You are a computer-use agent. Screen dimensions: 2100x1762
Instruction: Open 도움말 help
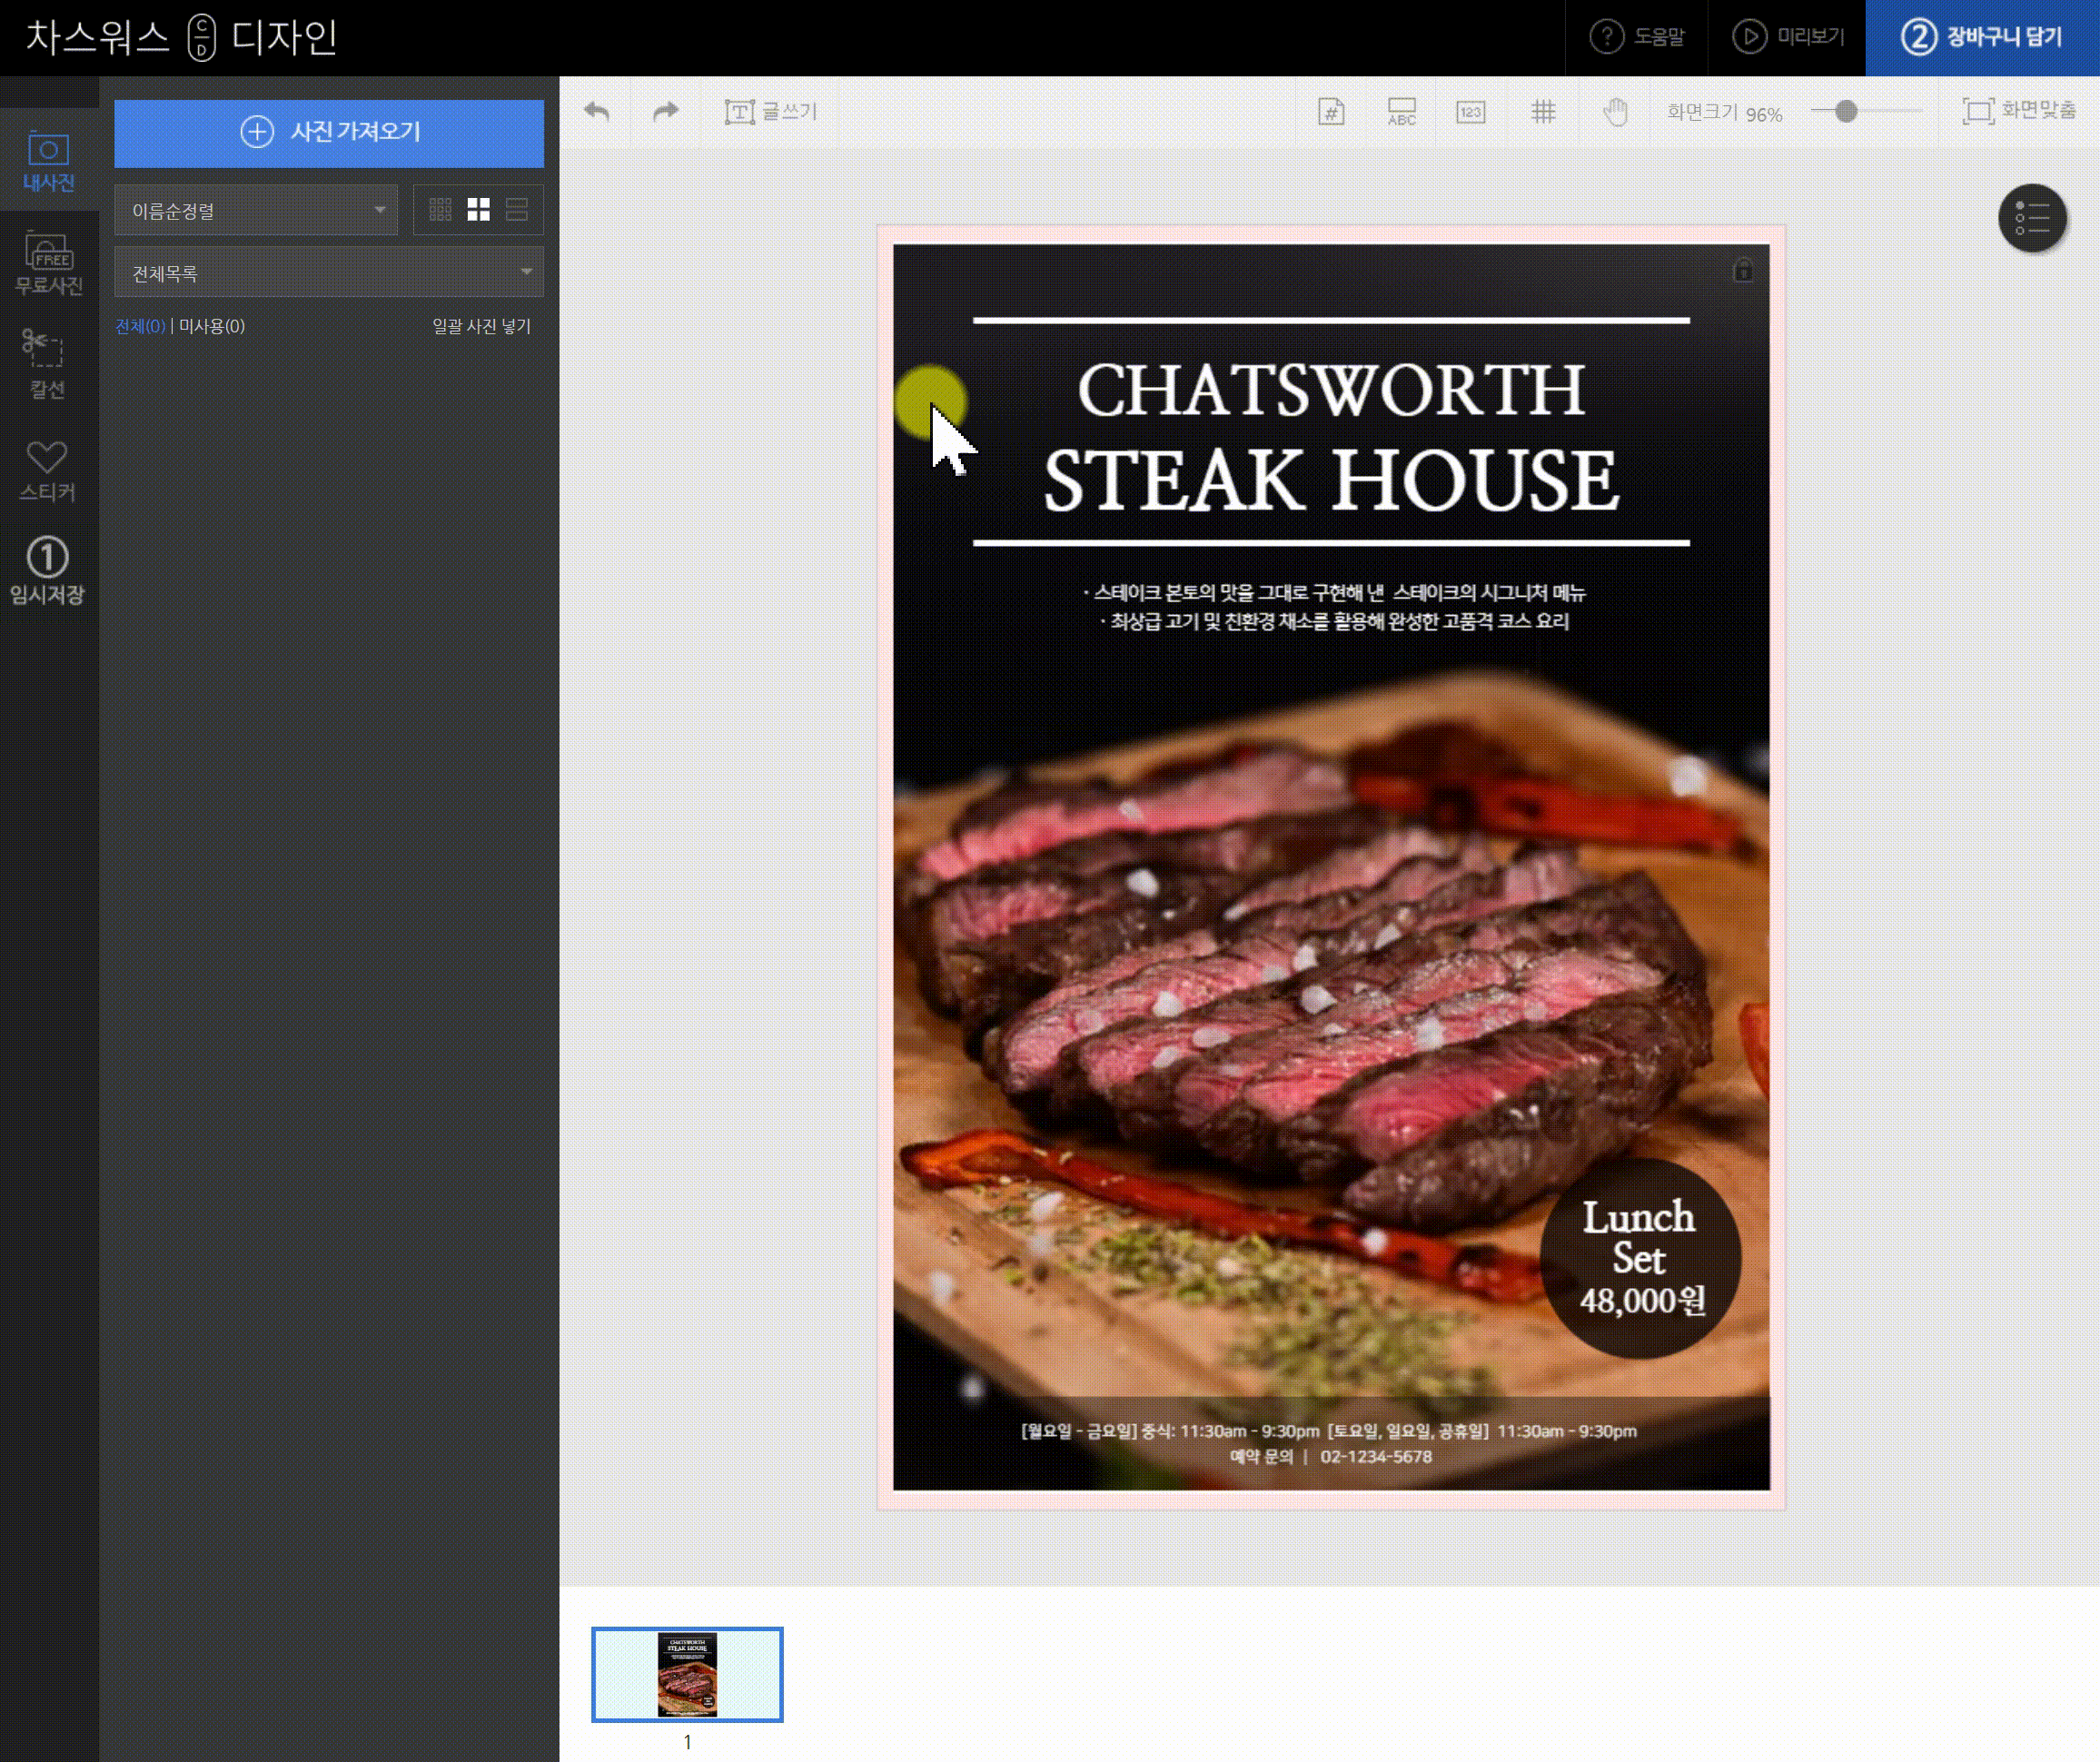coord(1637,37)
